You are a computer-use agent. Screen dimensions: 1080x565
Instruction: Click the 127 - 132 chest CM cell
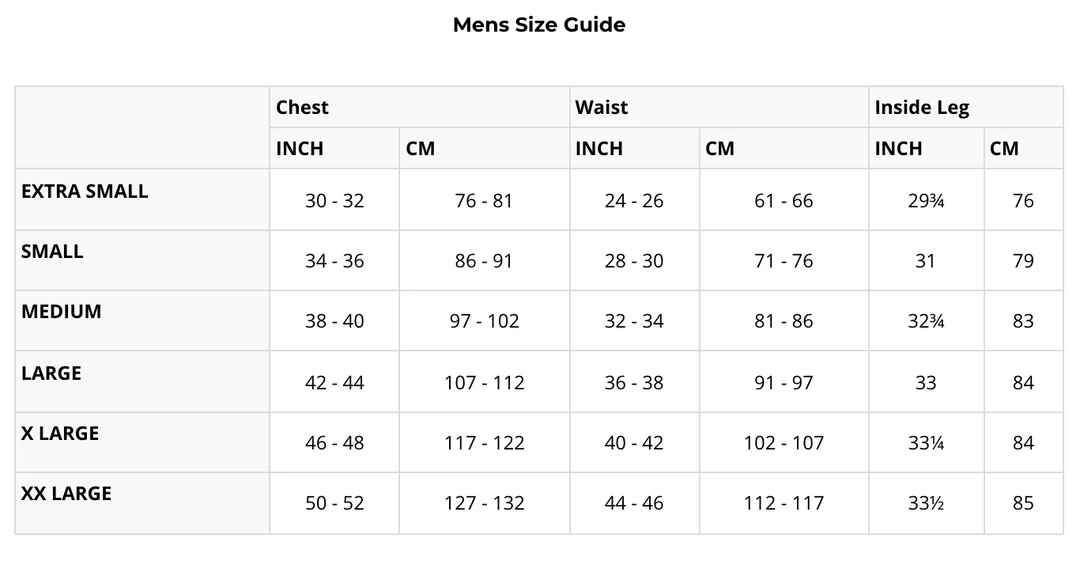click(x=484, y=504)
